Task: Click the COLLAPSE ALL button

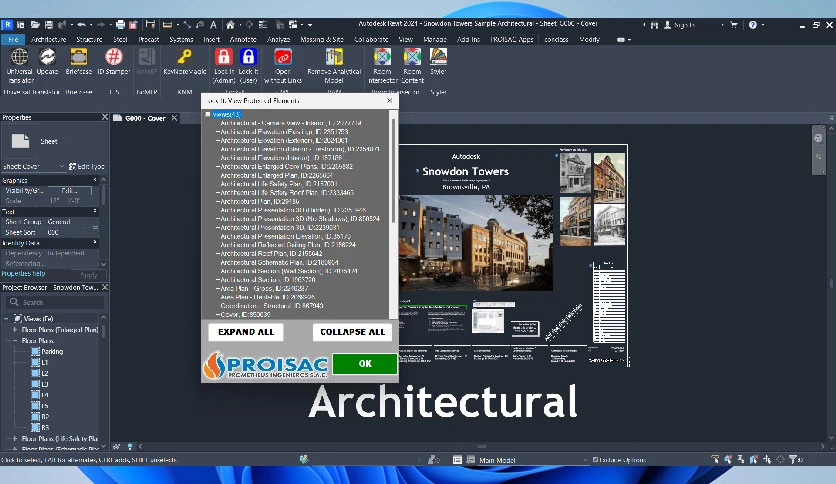Action: 352,332
